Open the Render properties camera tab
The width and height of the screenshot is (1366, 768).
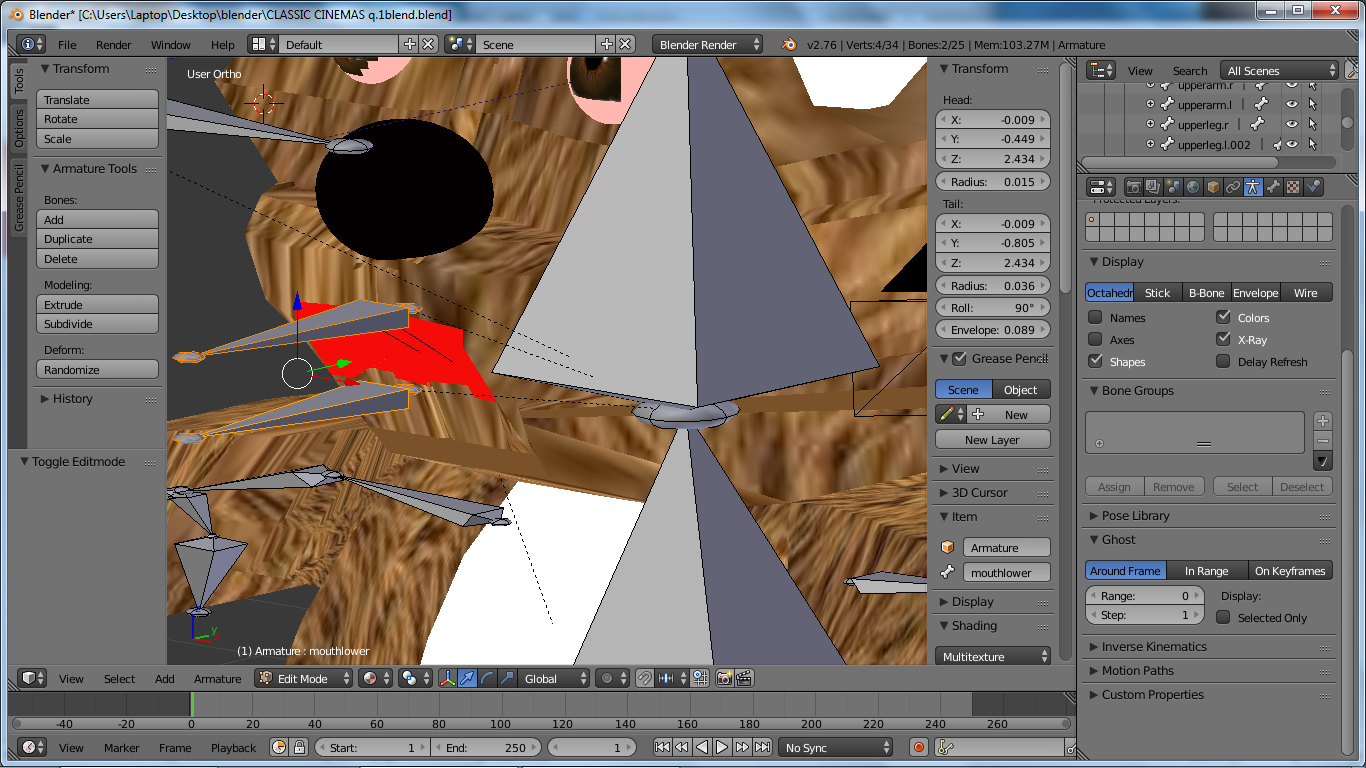point(1133,187)
